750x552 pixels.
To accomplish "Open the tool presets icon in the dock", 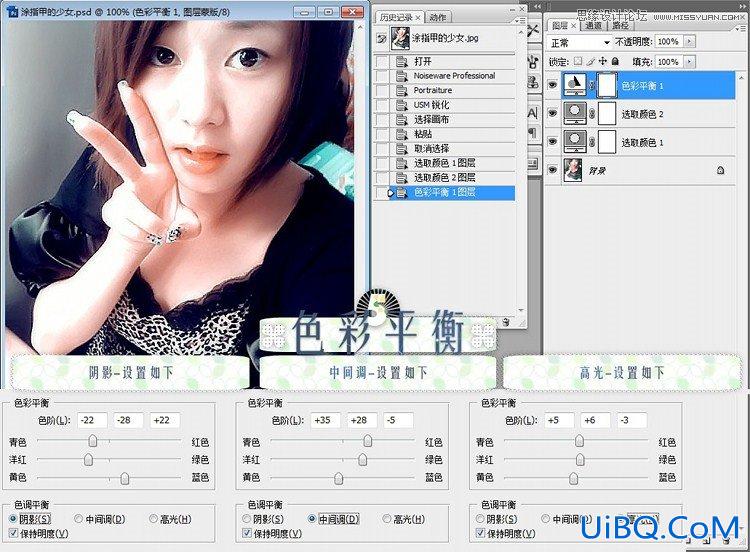I will click(x=533, y=32).
